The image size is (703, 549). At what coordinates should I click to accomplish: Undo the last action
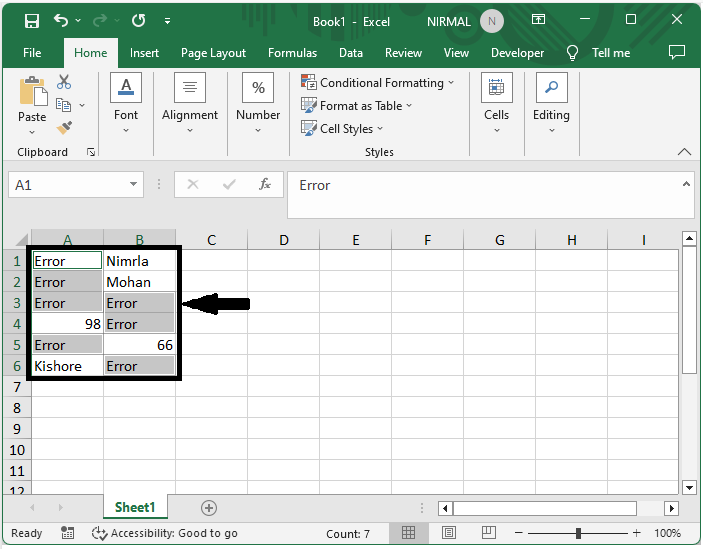click(x=61, y=20)
